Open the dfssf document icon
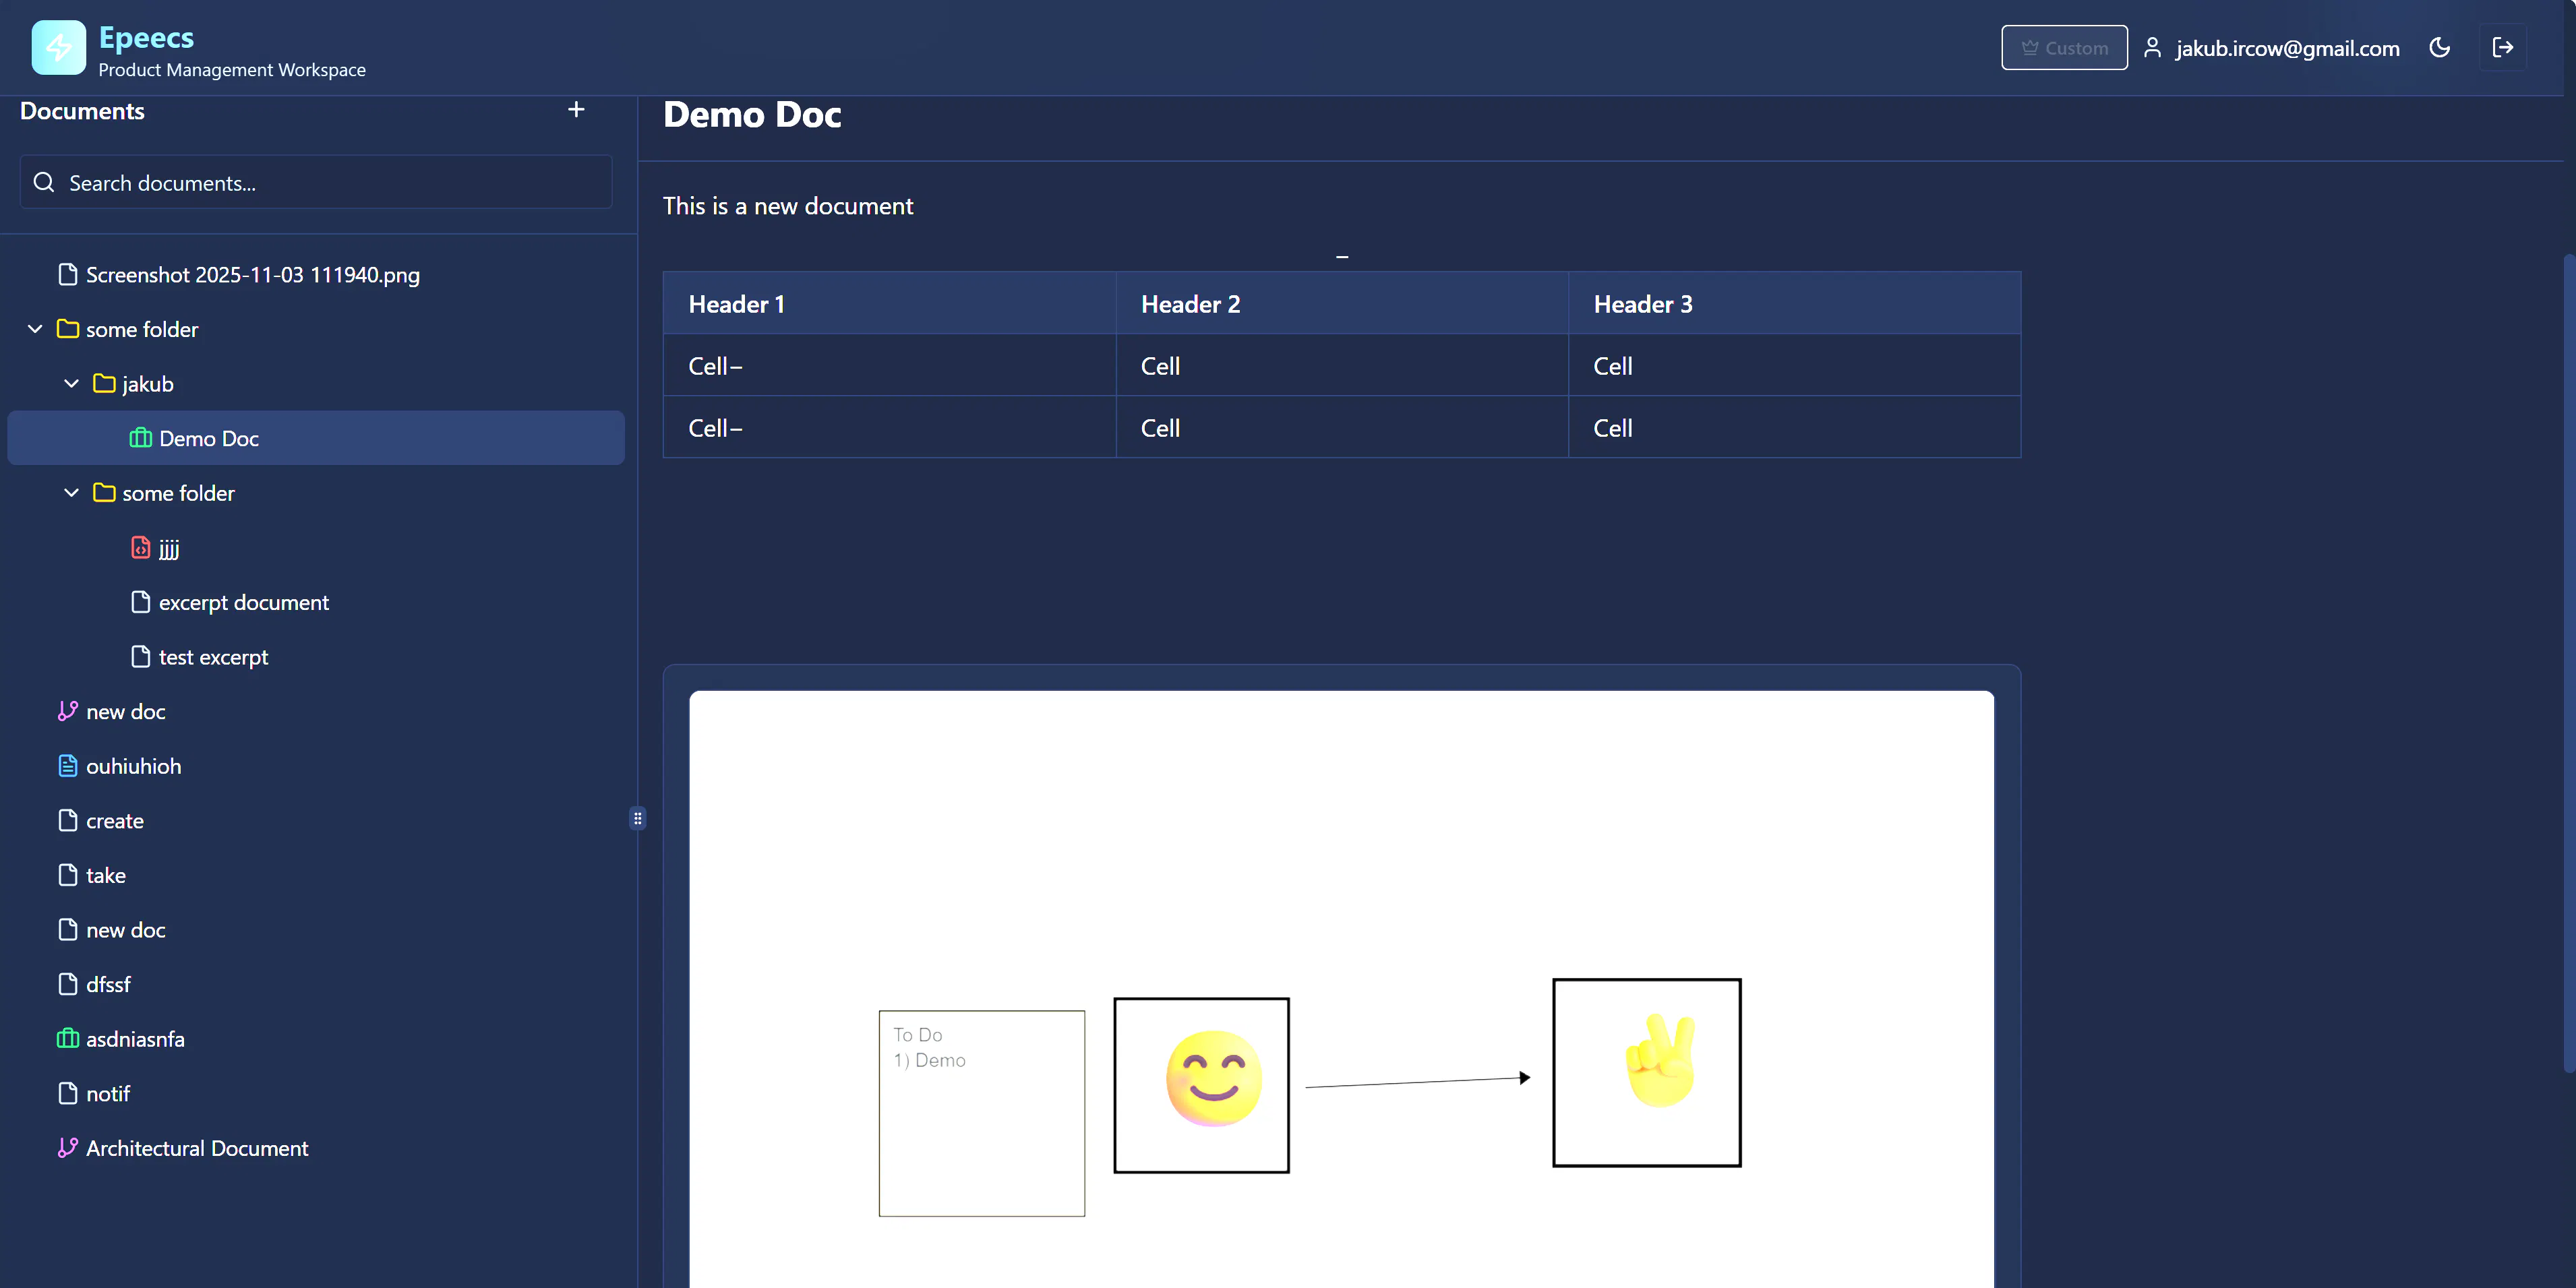Image resolution: width=2576 pixels, height=1288 pixels. tap(67, 984)
